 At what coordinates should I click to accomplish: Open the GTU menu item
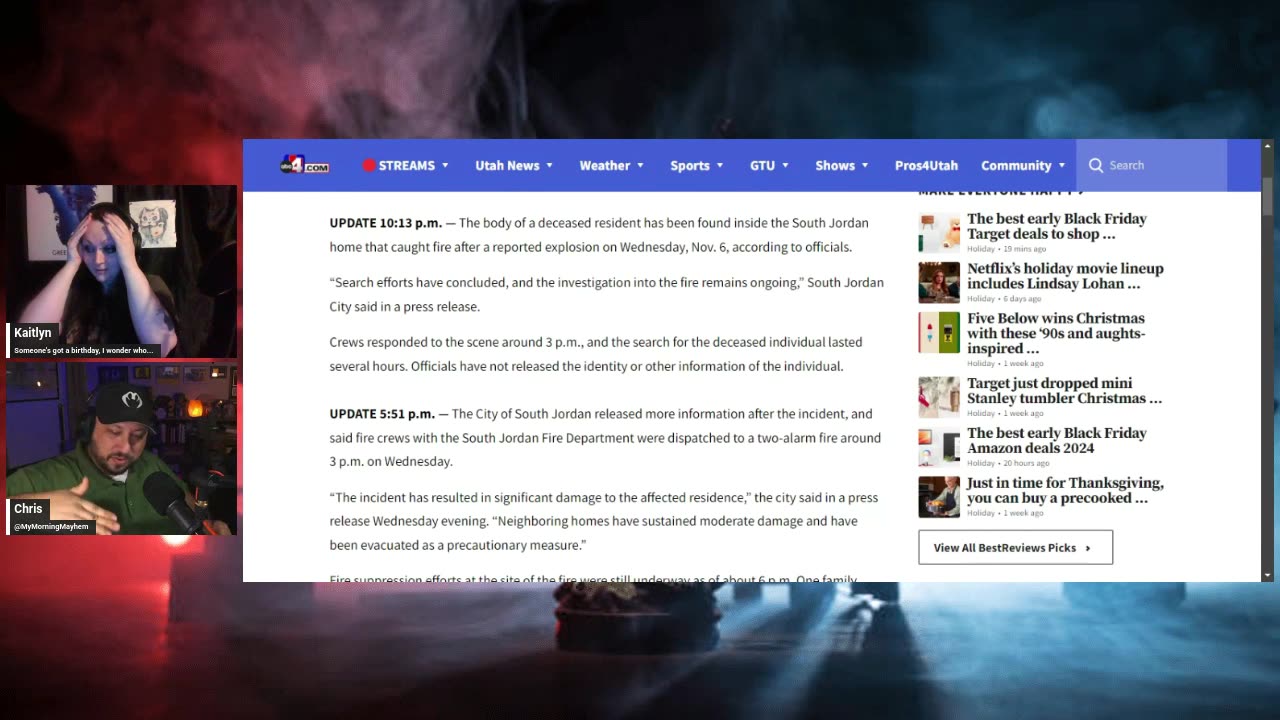tap(762, 165)
